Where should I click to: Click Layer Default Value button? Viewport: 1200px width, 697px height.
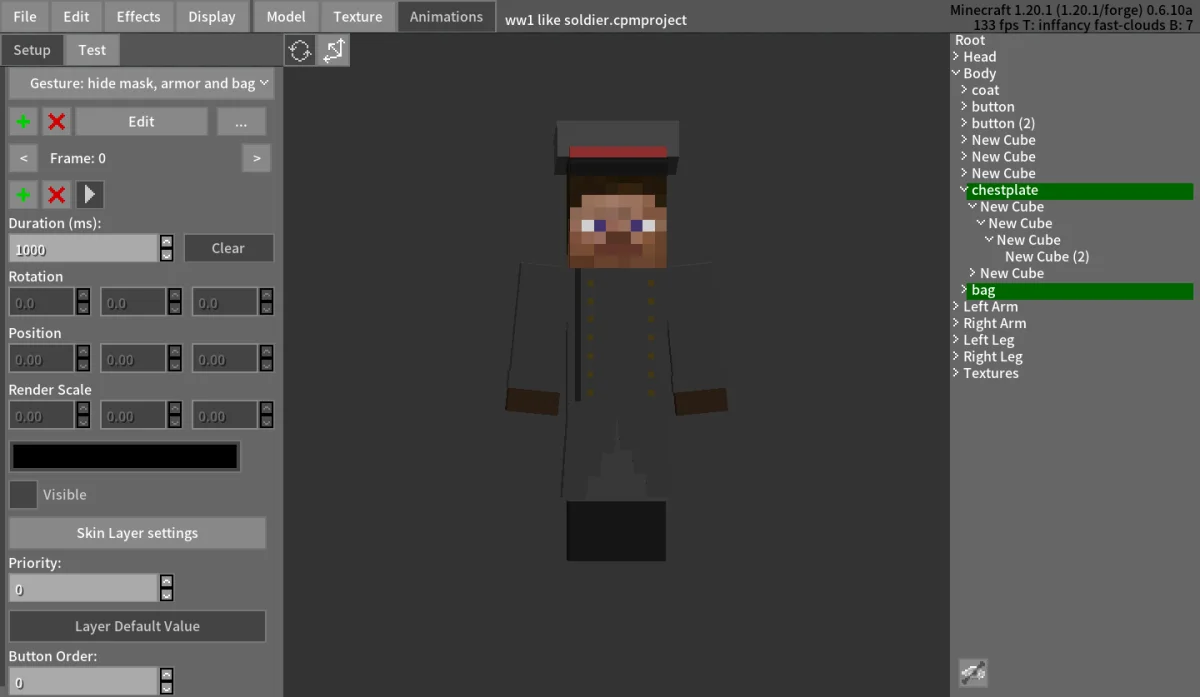point(137,627)
